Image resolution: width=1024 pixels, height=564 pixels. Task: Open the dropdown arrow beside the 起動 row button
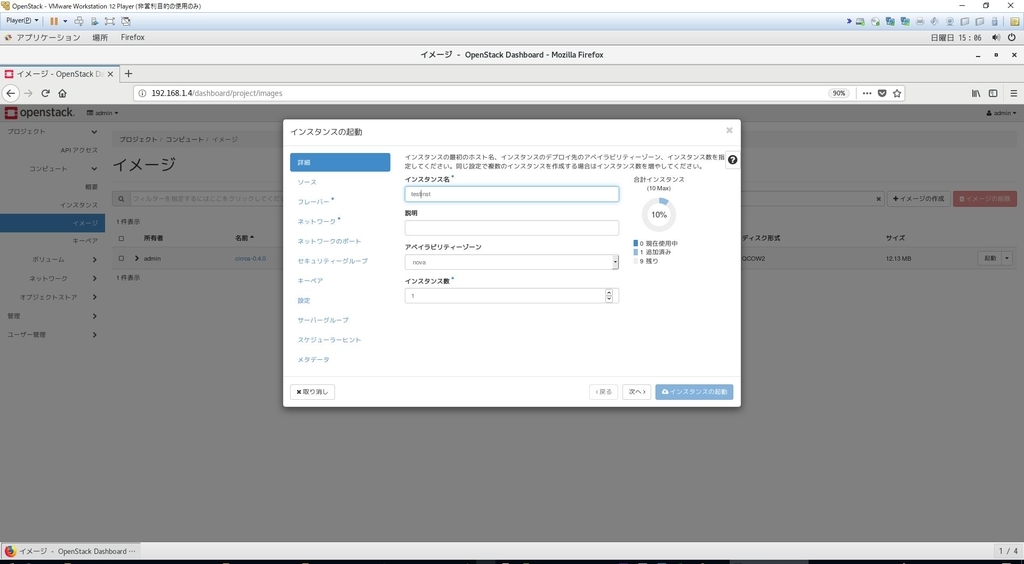tap(1007, 258)
